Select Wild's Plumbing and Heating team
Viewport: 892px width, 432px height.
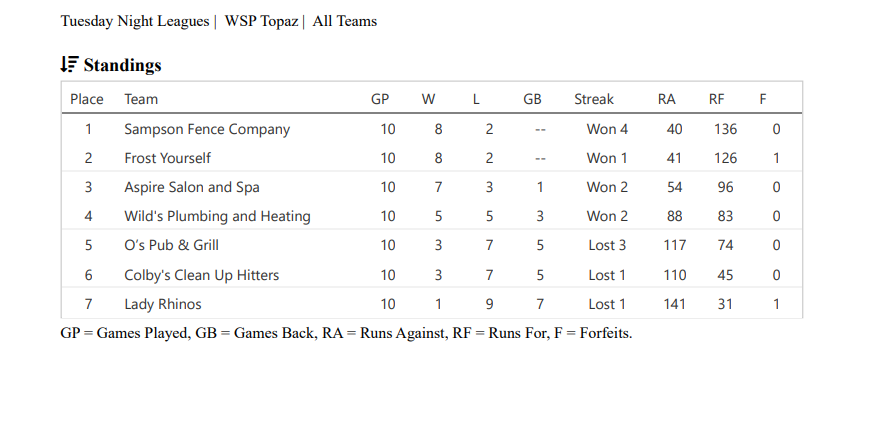[x=217, y=216]
